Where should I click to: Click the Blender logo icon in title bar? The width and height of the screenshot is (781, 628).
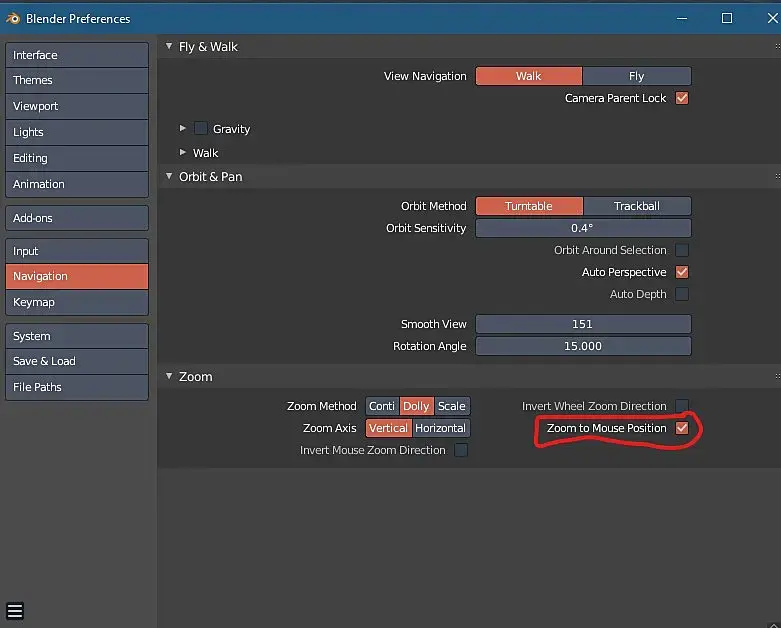(12, 18)
